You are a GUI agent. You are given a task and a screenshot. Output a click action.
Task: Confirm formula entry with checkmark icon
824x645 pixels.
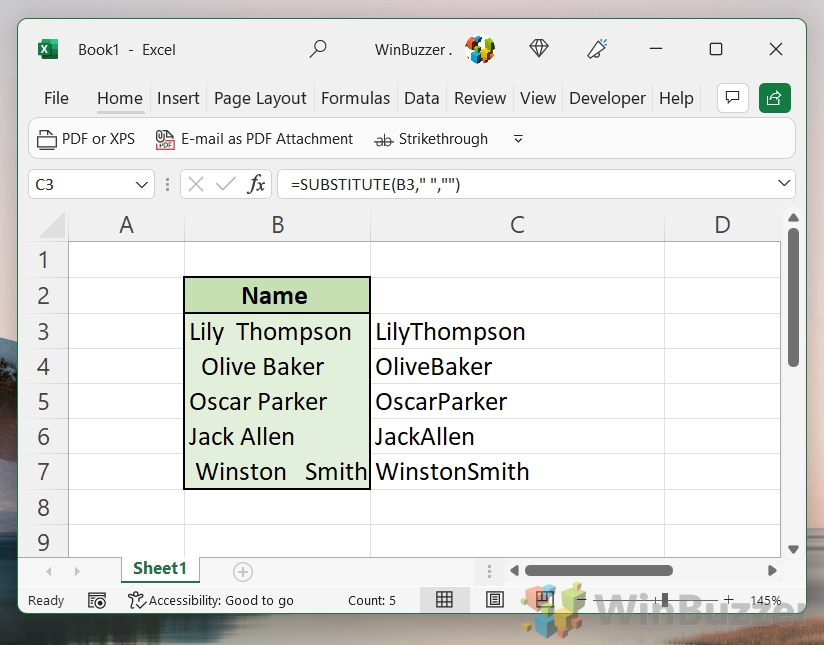pos(226,185)
